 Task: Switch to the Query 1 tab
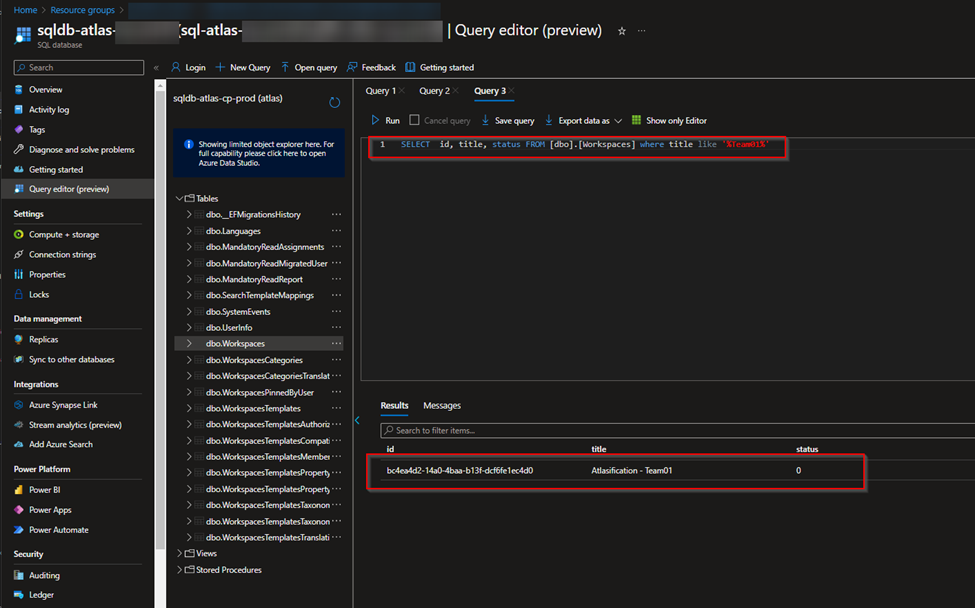point(379,91)
